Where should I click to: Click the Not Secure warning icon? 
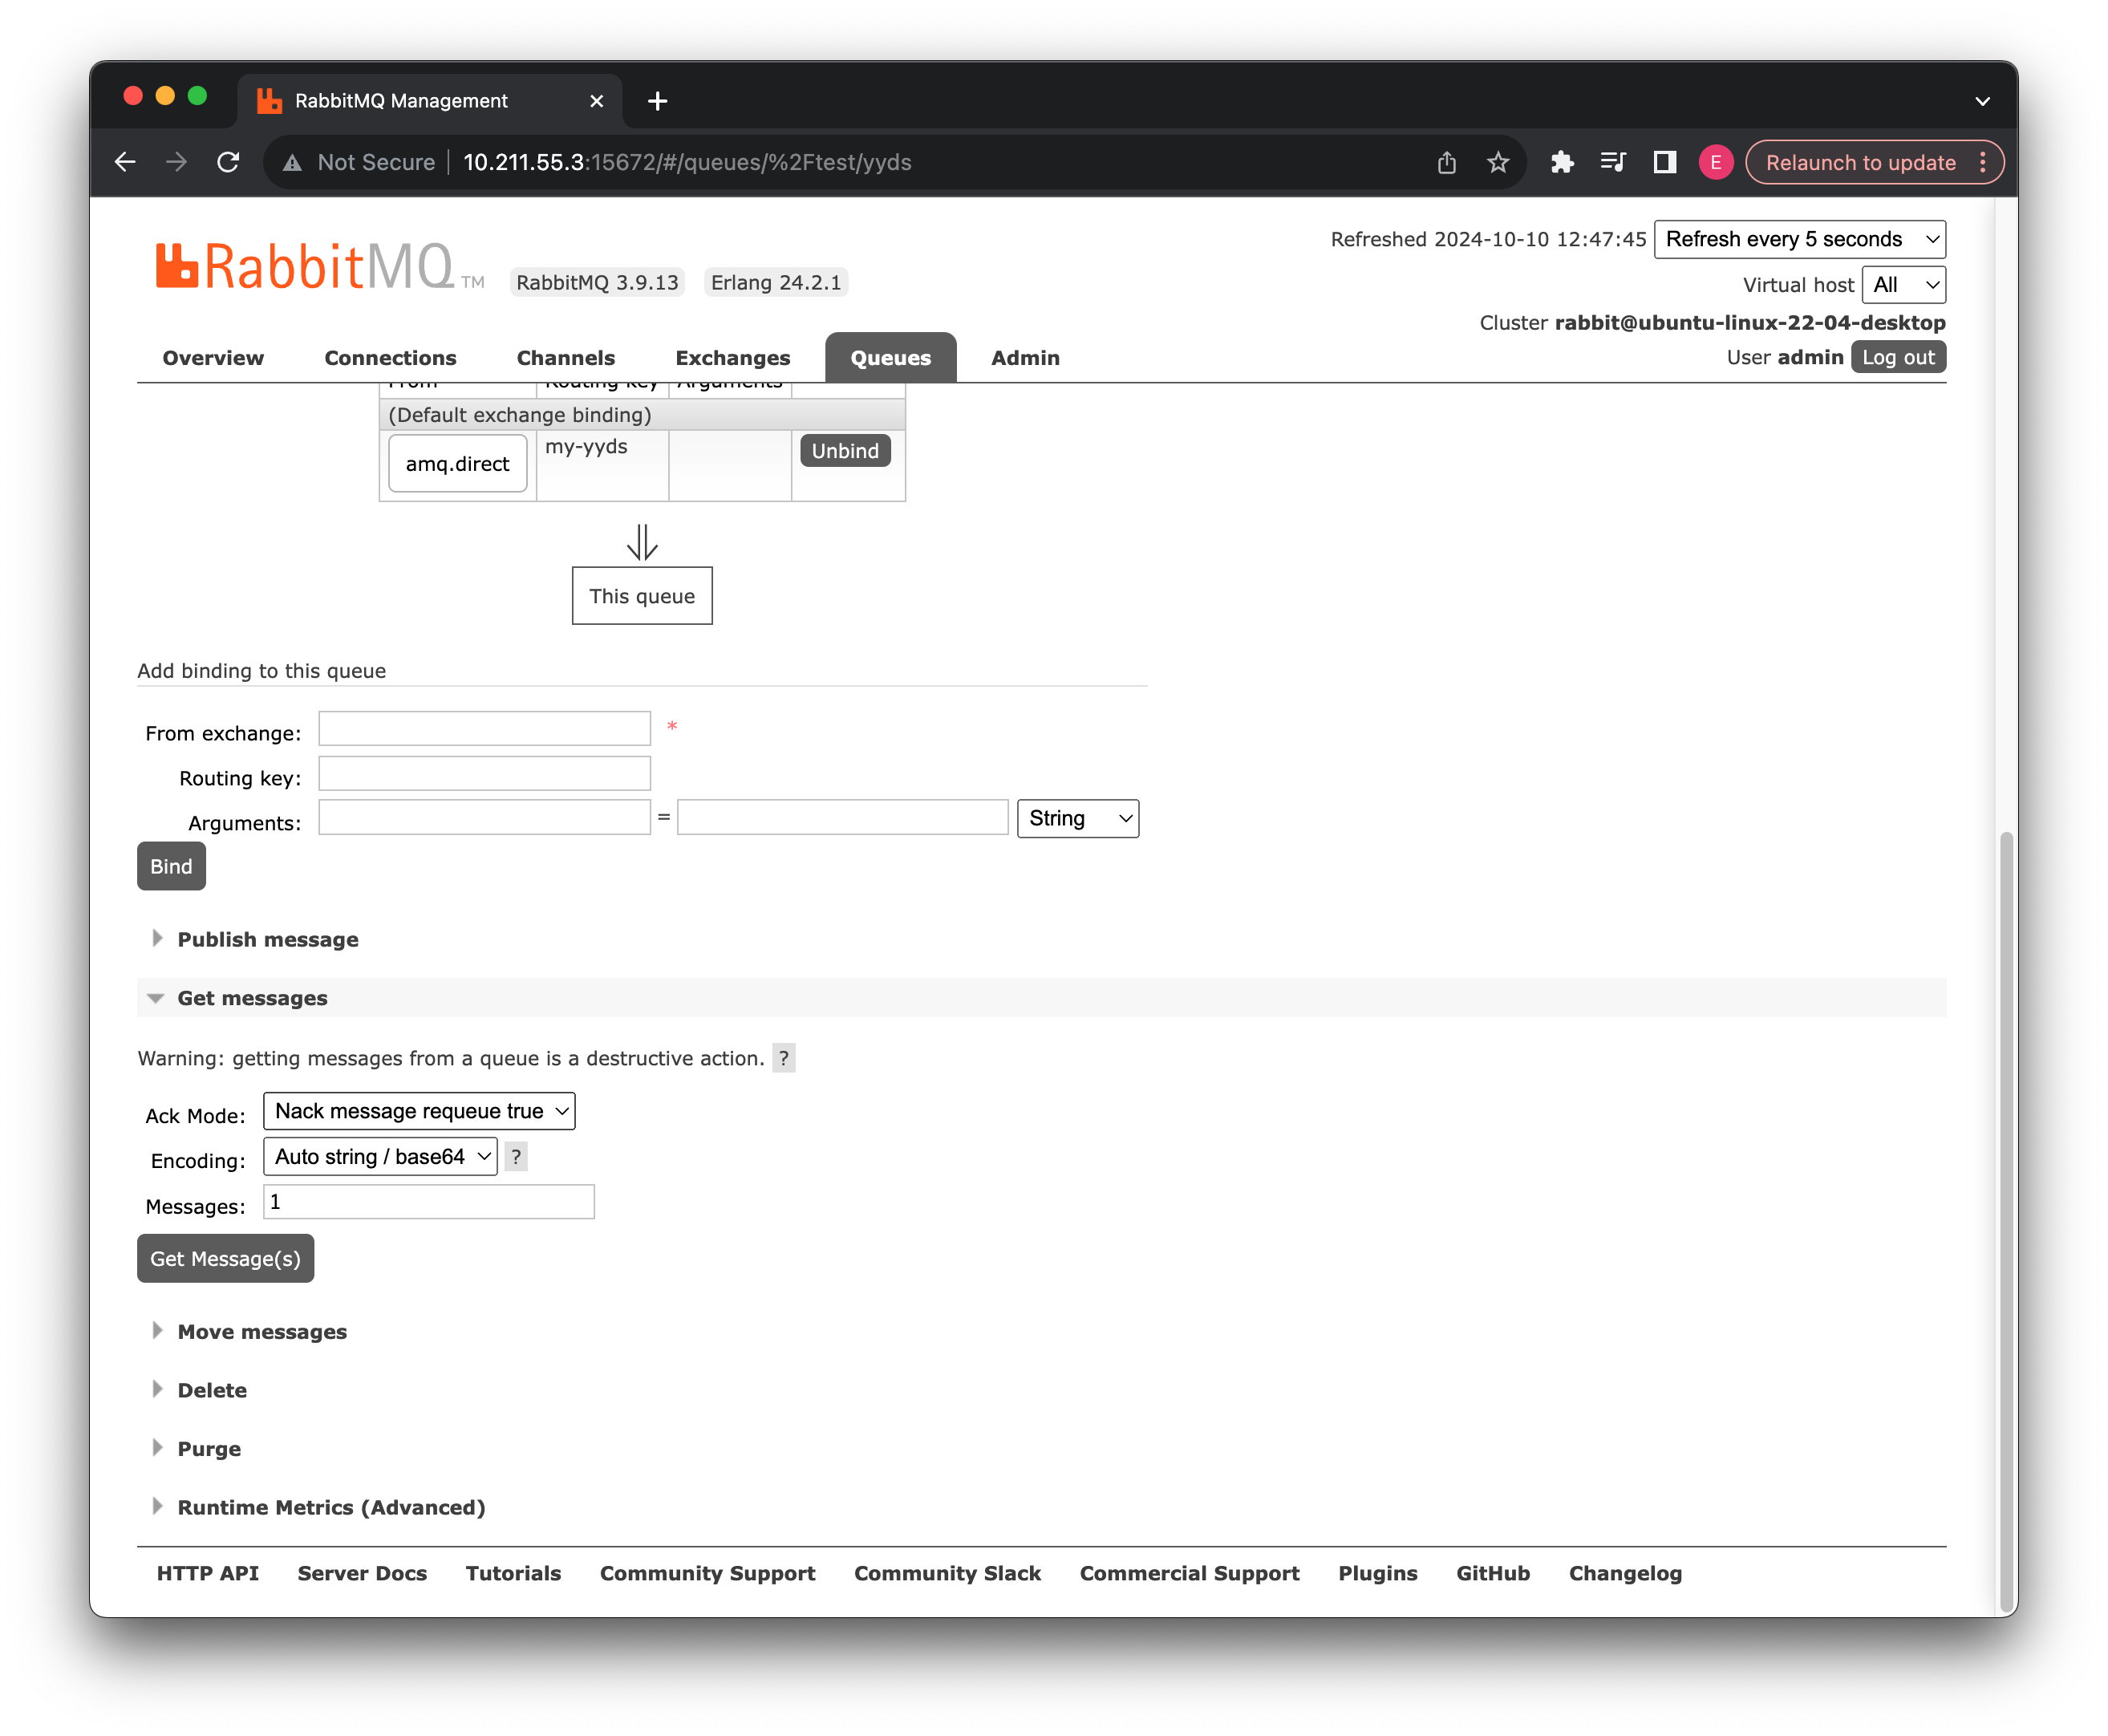291,161
